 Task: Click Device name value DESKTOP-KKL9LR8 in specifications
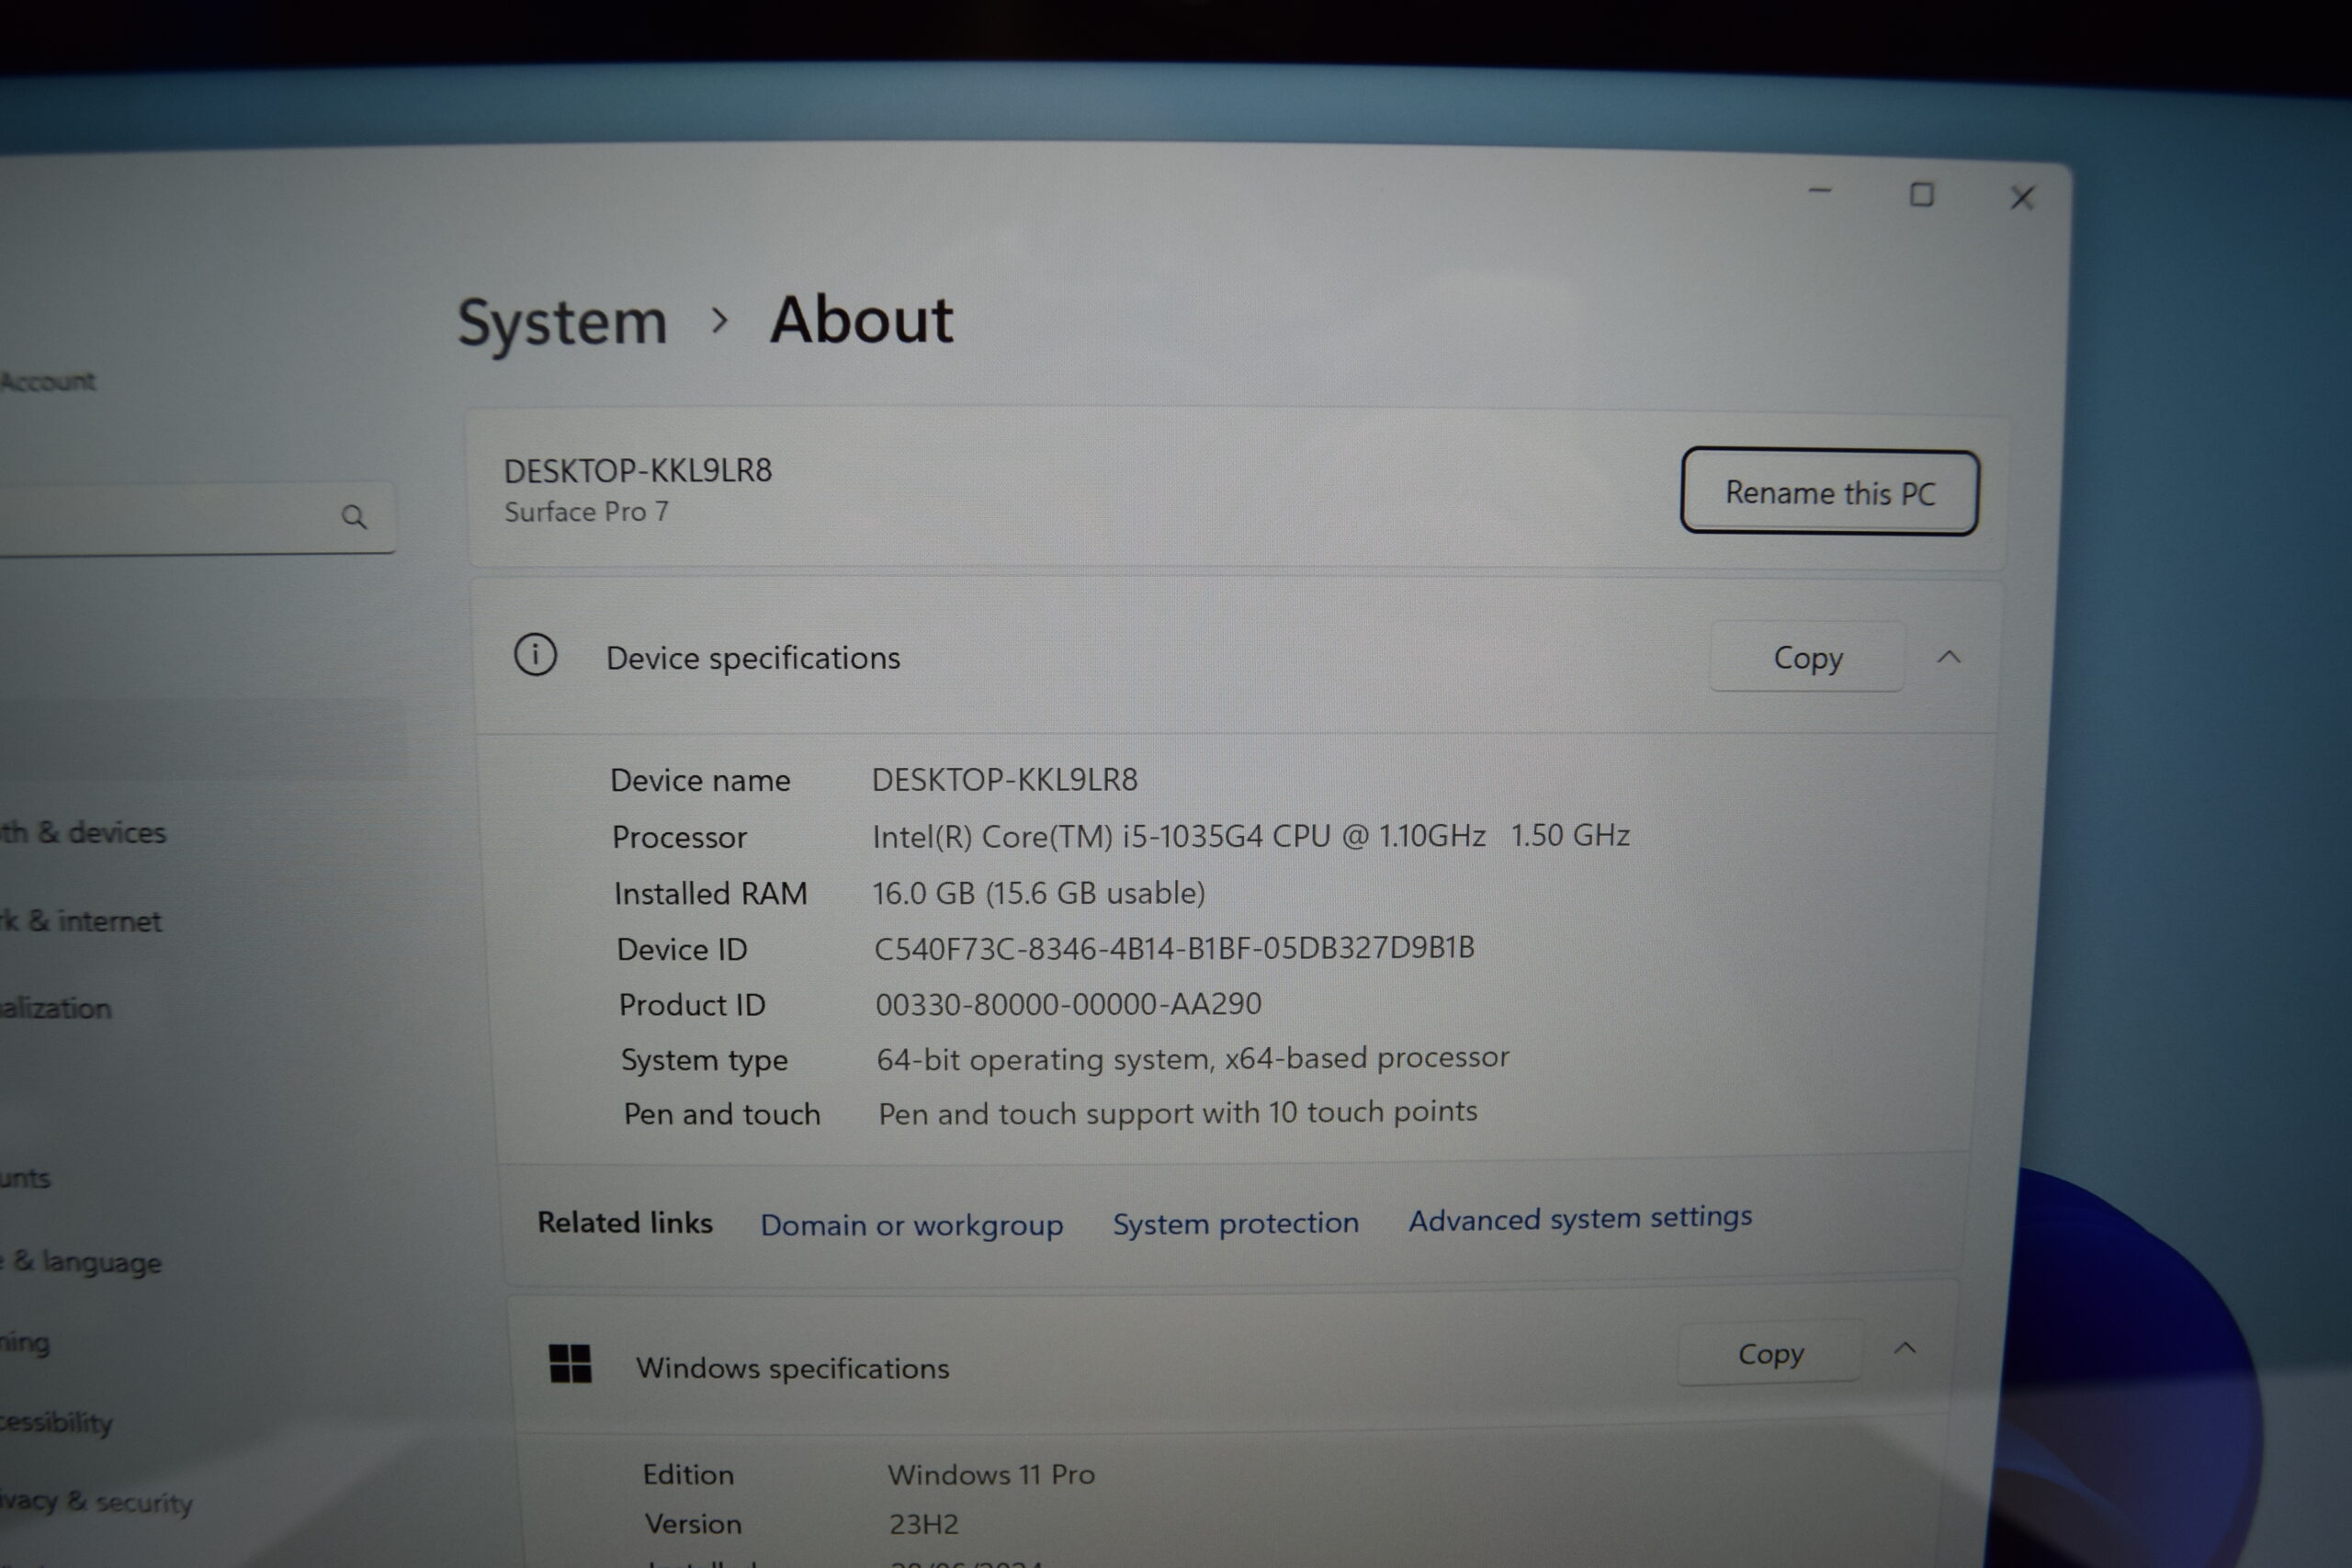pyautogui.click(x=1005, y=780)
